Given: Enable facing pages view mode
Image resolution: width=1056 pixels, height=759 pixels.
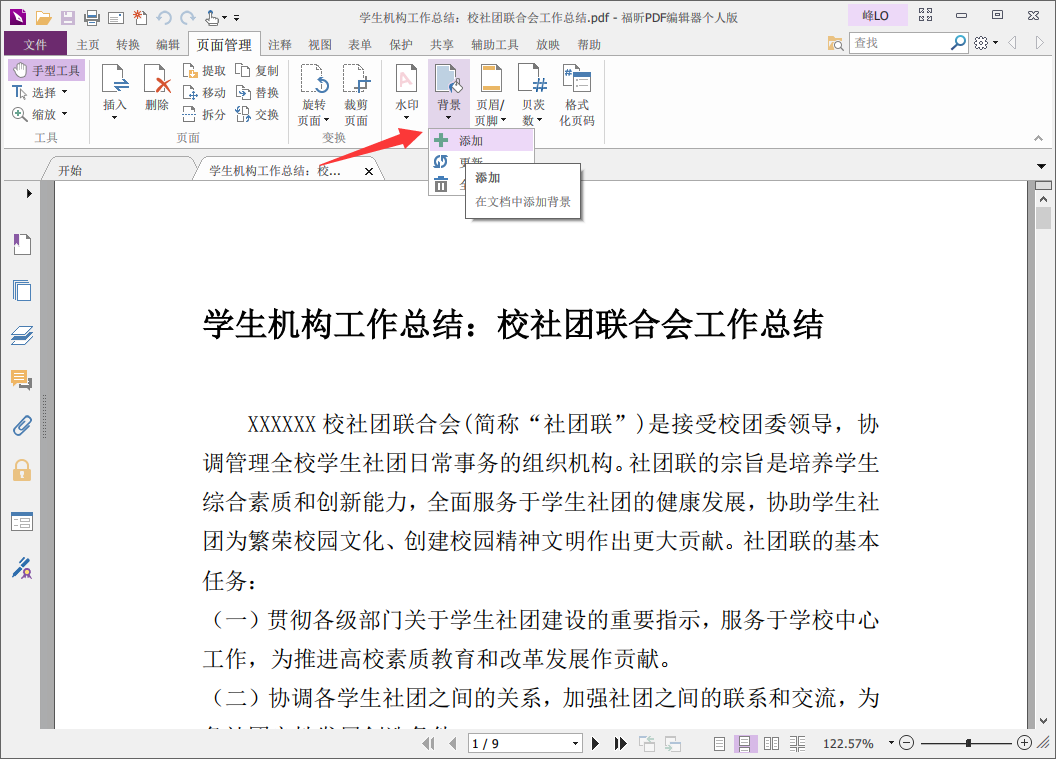Looking at the screenshot, I should [771, 744].
